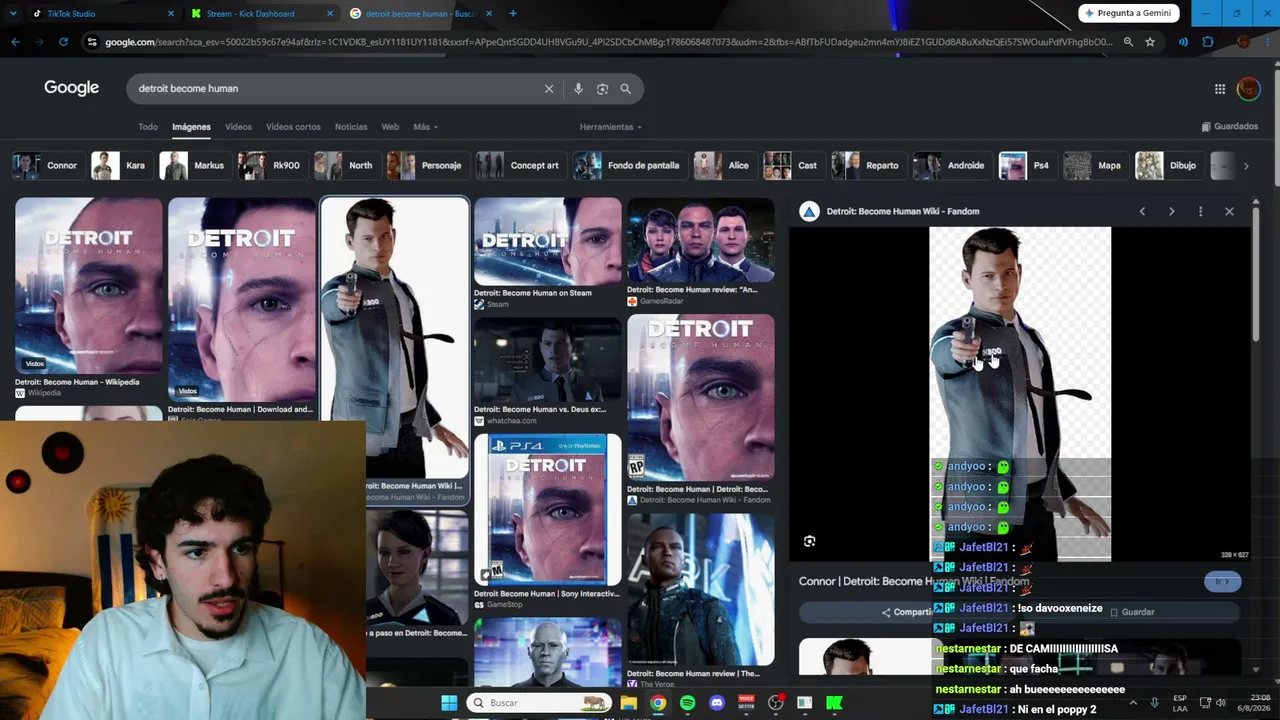The height and width of the screenshot is (720, 1280).
Task: Open a new browser tab
Action: tap(513, 13)
